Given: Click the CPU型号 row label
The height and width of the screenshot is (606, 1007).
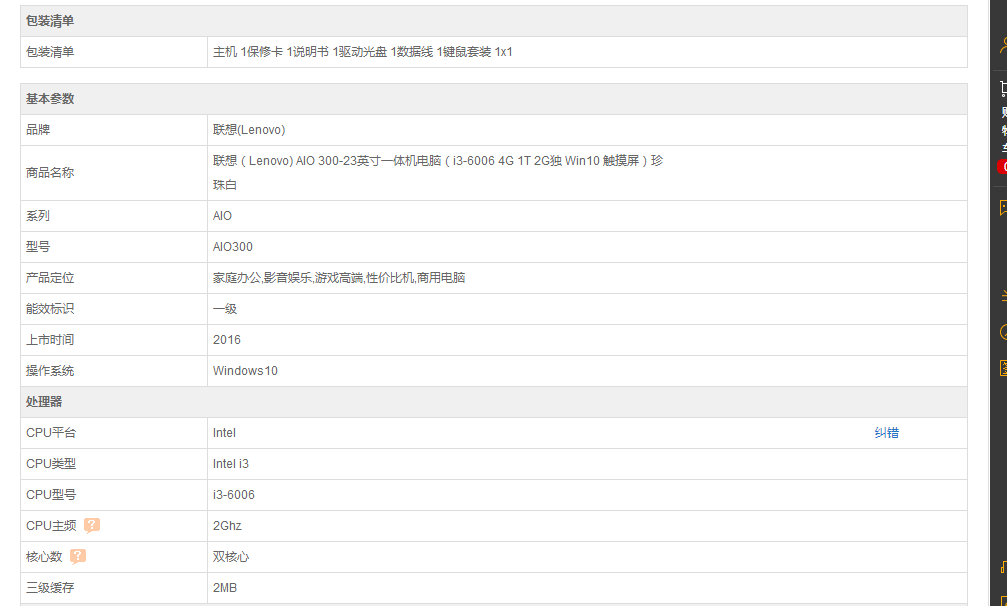Looking at the screenshot, I should (x=51, y=495).
